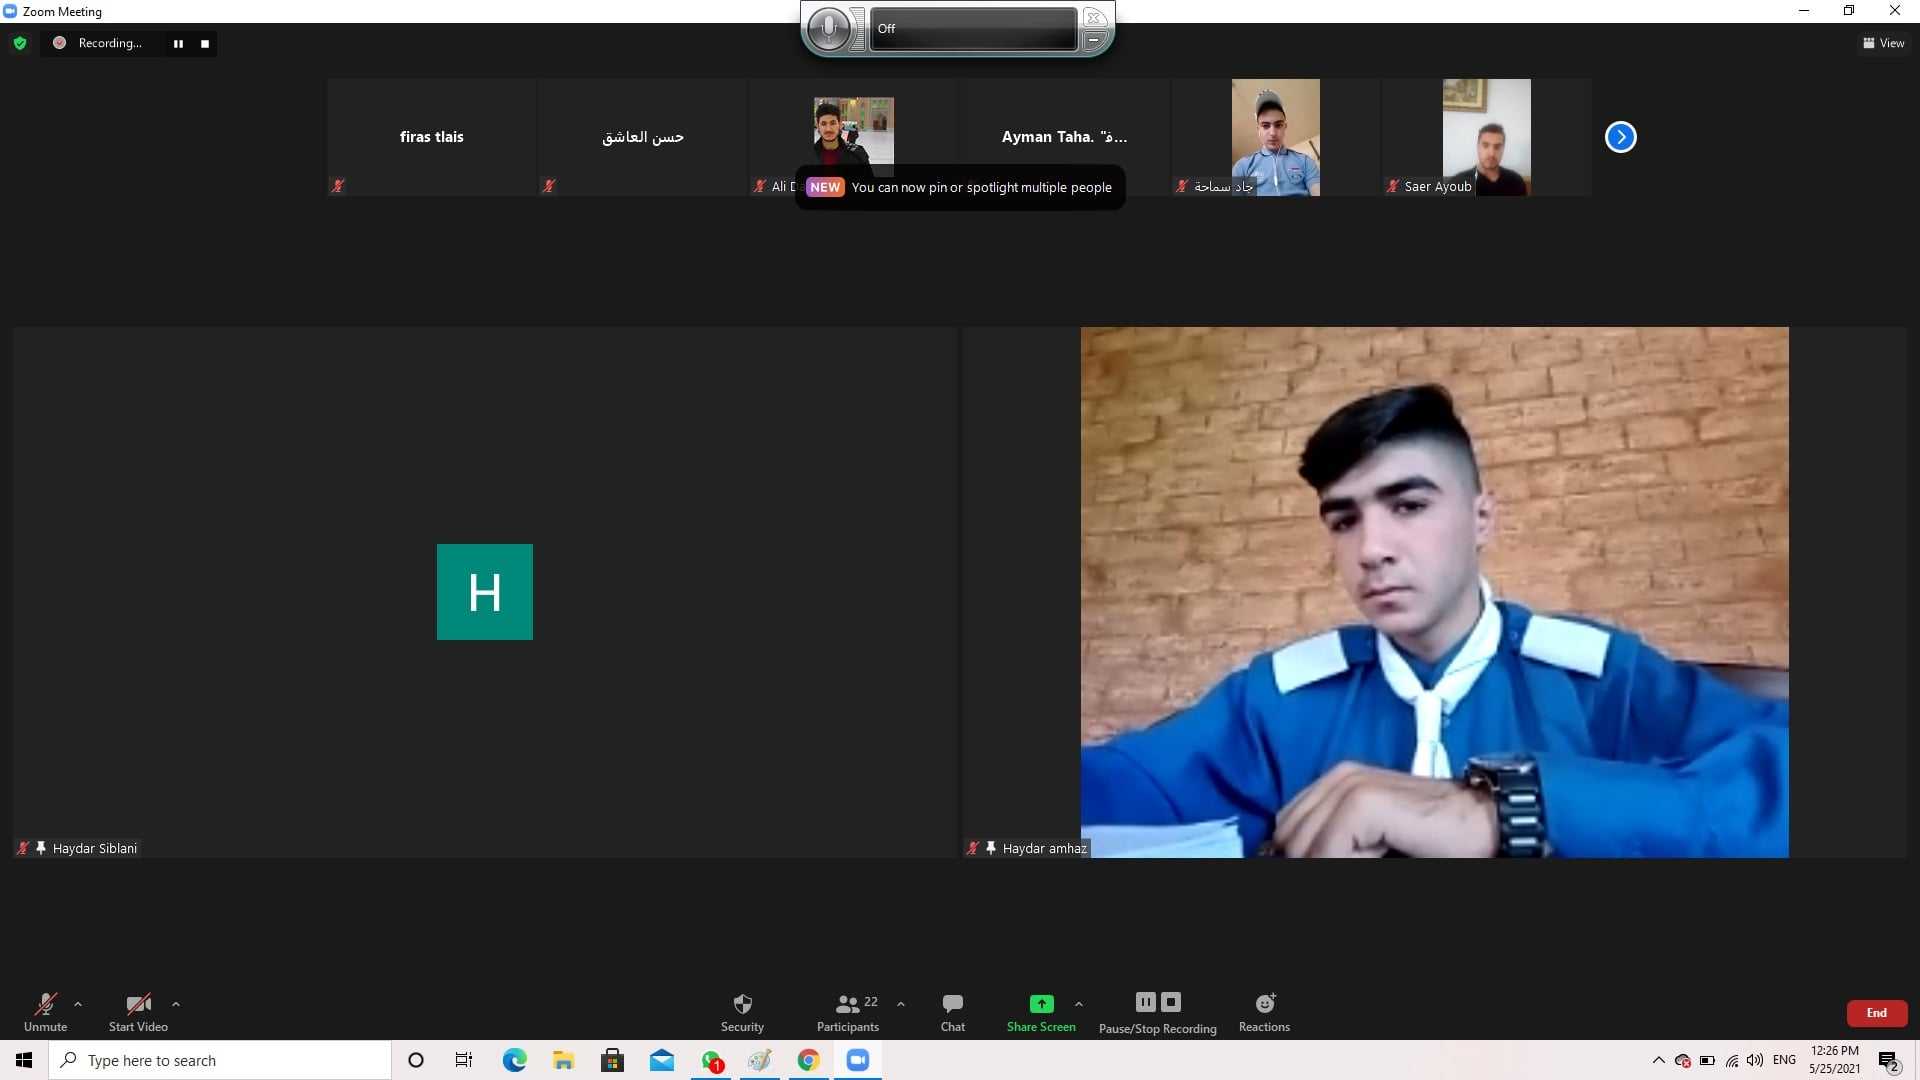Open the Reactions menu
This screenshot has height=1080, width=1920.
pos(1264,1004)
